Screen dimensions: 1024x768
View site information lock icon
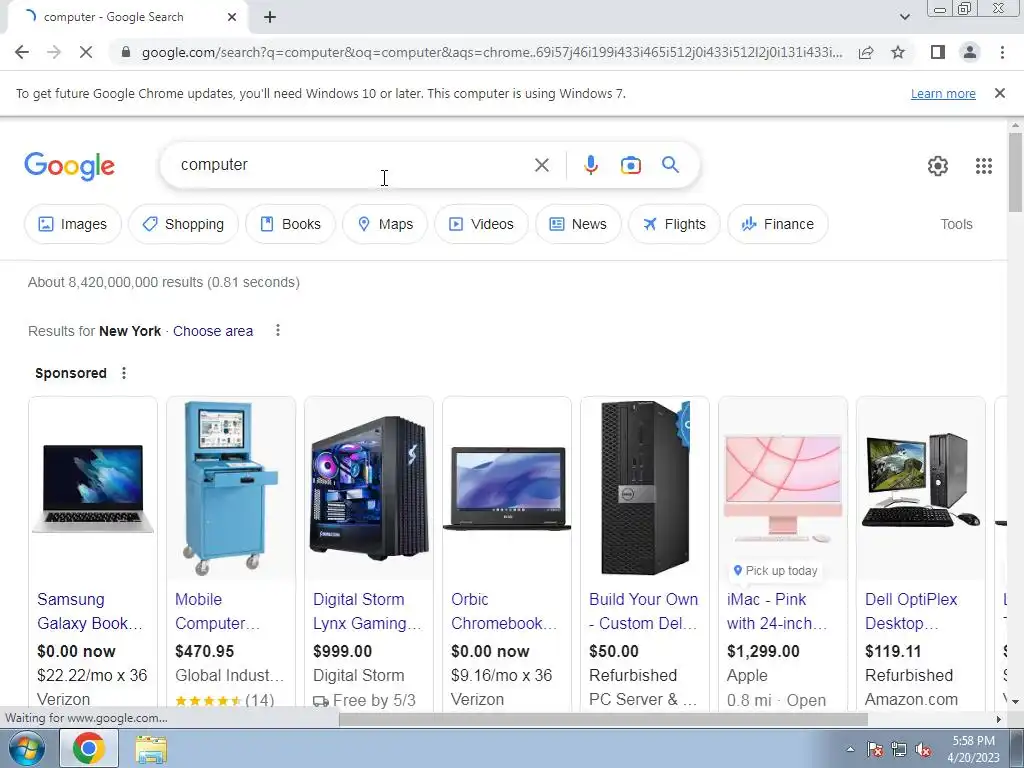126,52
